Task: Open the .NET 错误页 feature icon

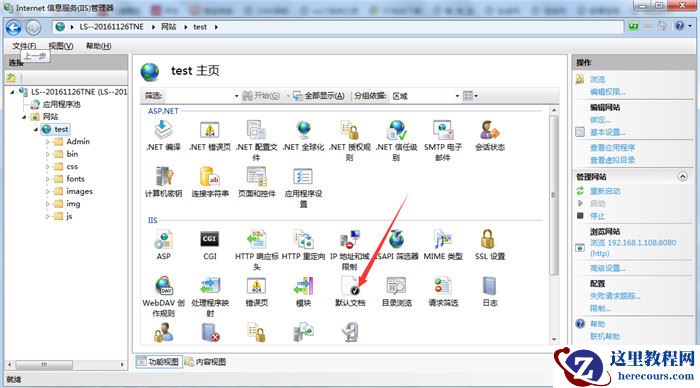Action: coord(210,131)
